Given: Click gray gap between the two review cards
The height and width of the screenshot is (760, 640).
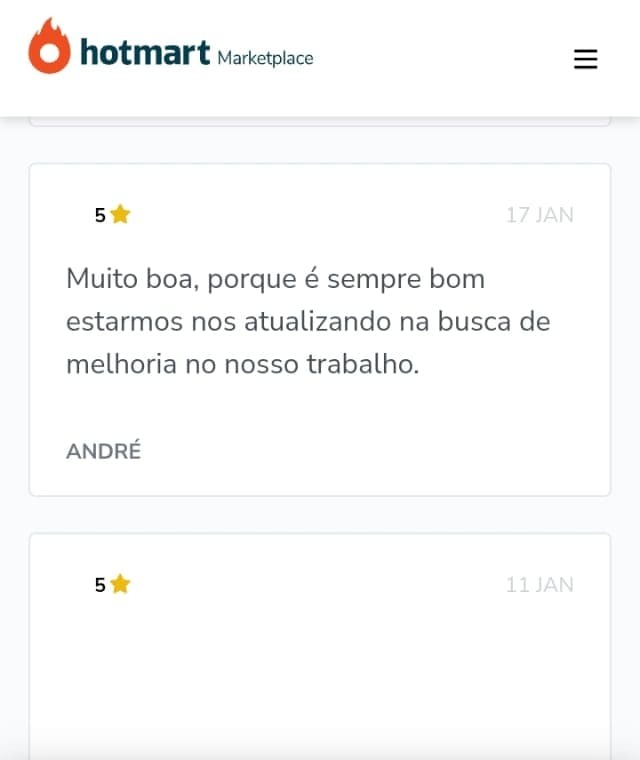Looking at the screenshot, I should click(320, 515).
